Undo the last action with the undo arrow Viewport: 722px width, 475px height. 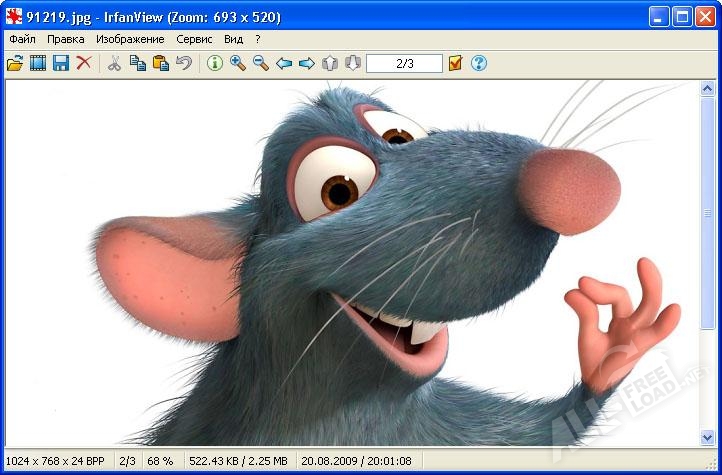tap(183, 63)
